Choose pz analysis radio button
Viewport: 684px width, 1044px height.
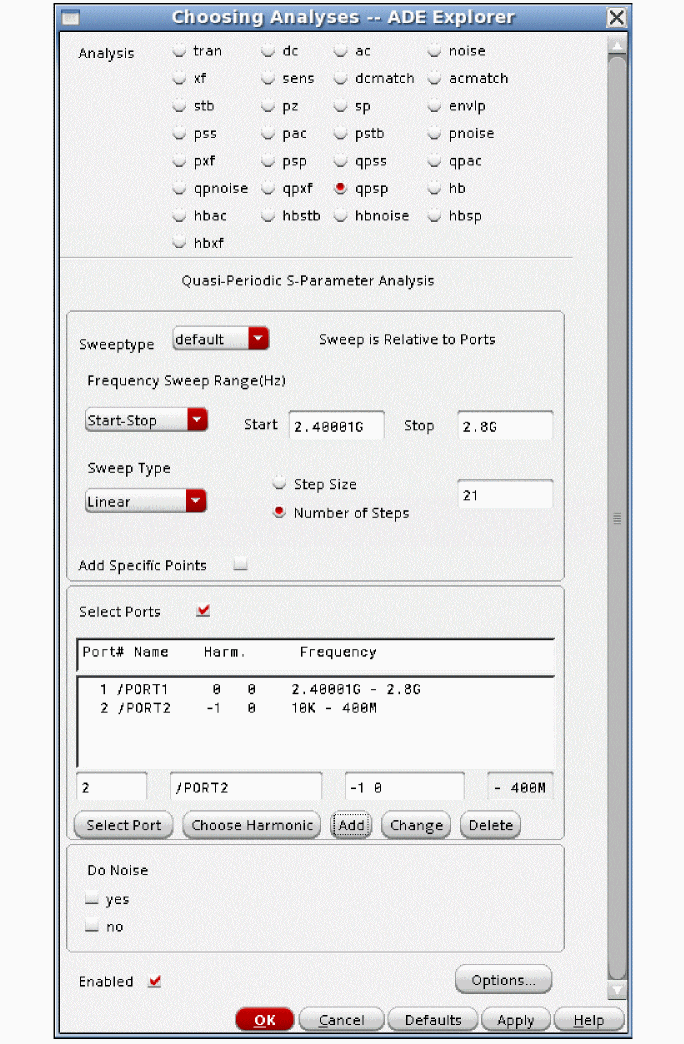tap(268, 106)
